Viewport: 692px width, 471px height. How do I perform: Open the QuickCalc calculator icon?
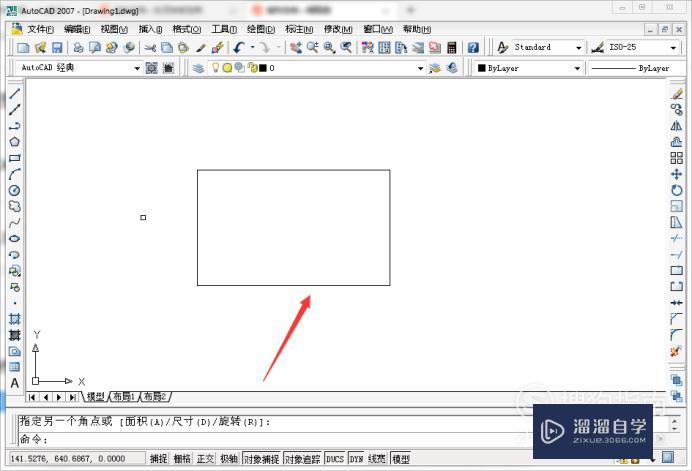tap(451, 47)
